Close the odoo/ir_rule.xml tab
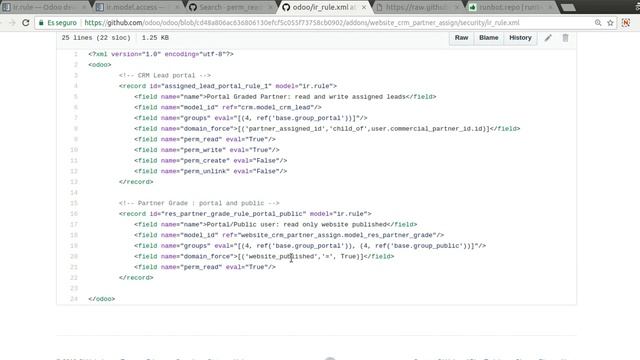Image resolution: width=640 pixels, height=360 pixels. 364,7
